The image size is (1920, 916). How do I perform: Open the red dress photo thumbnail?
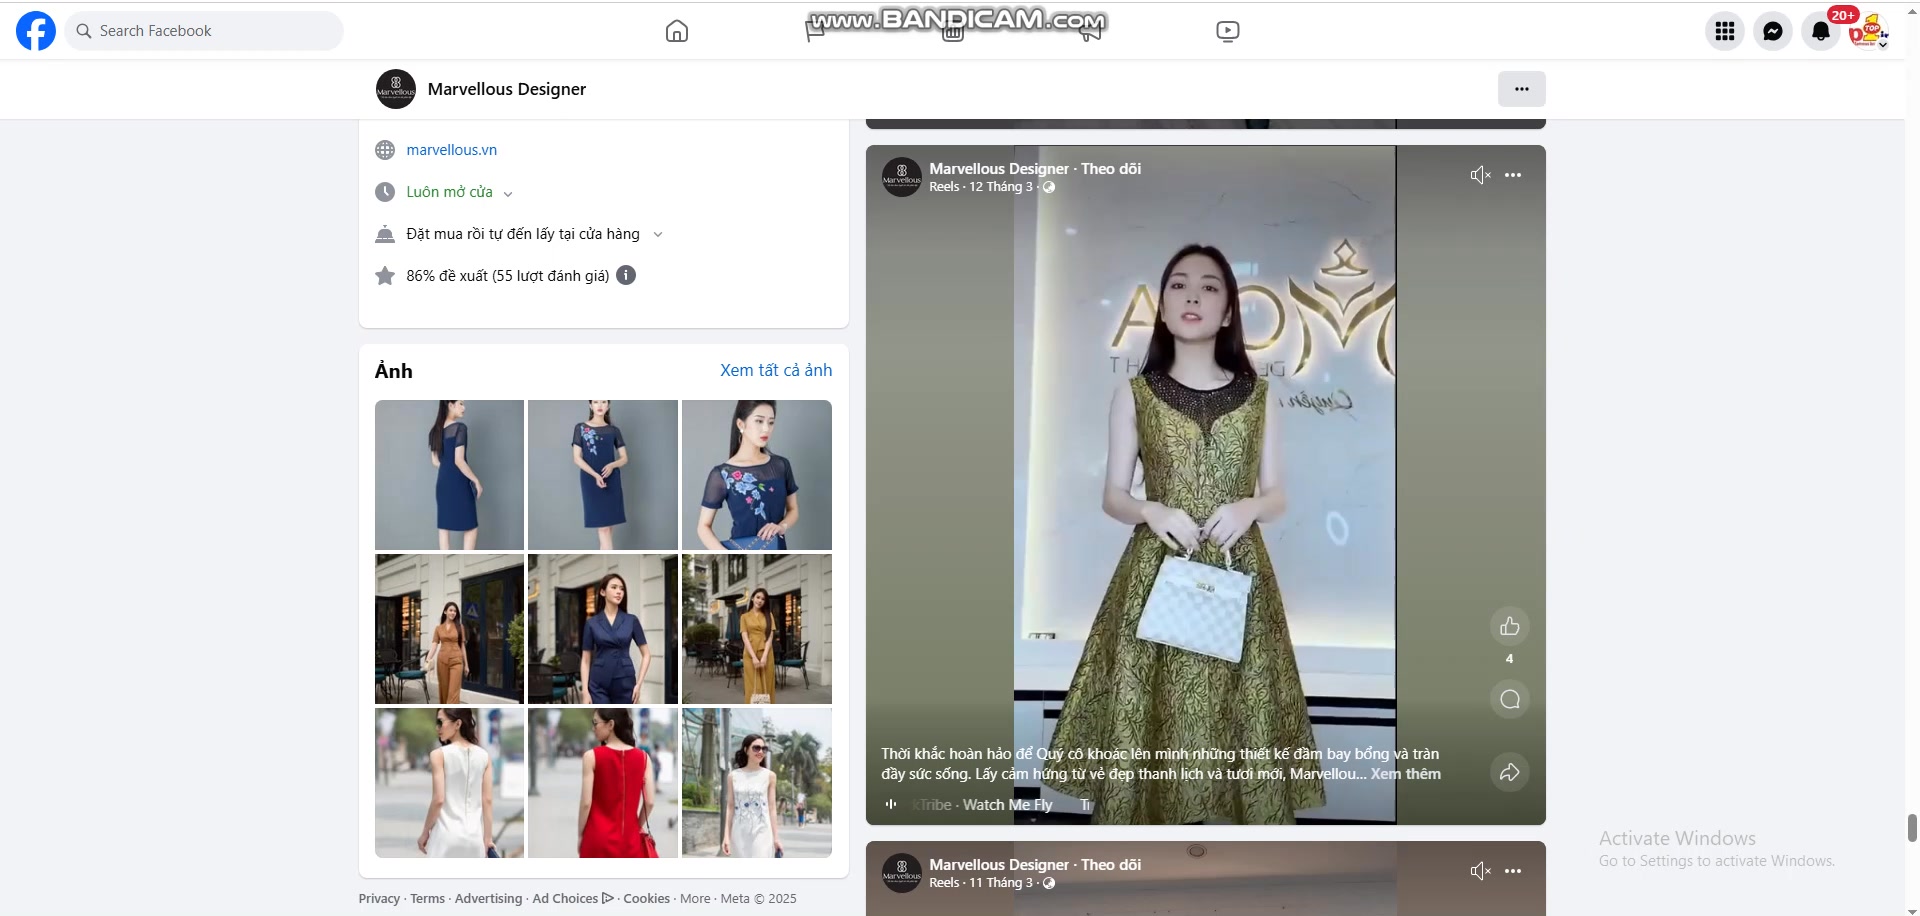[602, 783]
